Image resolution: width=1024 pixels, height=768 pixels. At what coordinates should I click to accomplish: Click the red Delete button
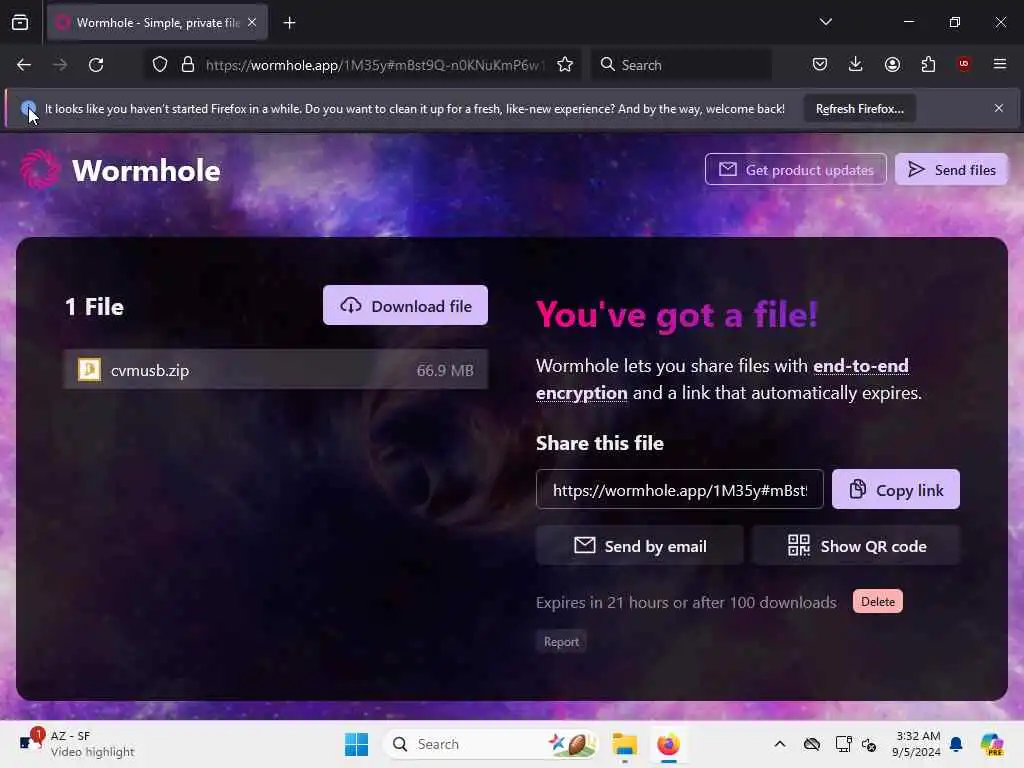[x=877, y=601]
